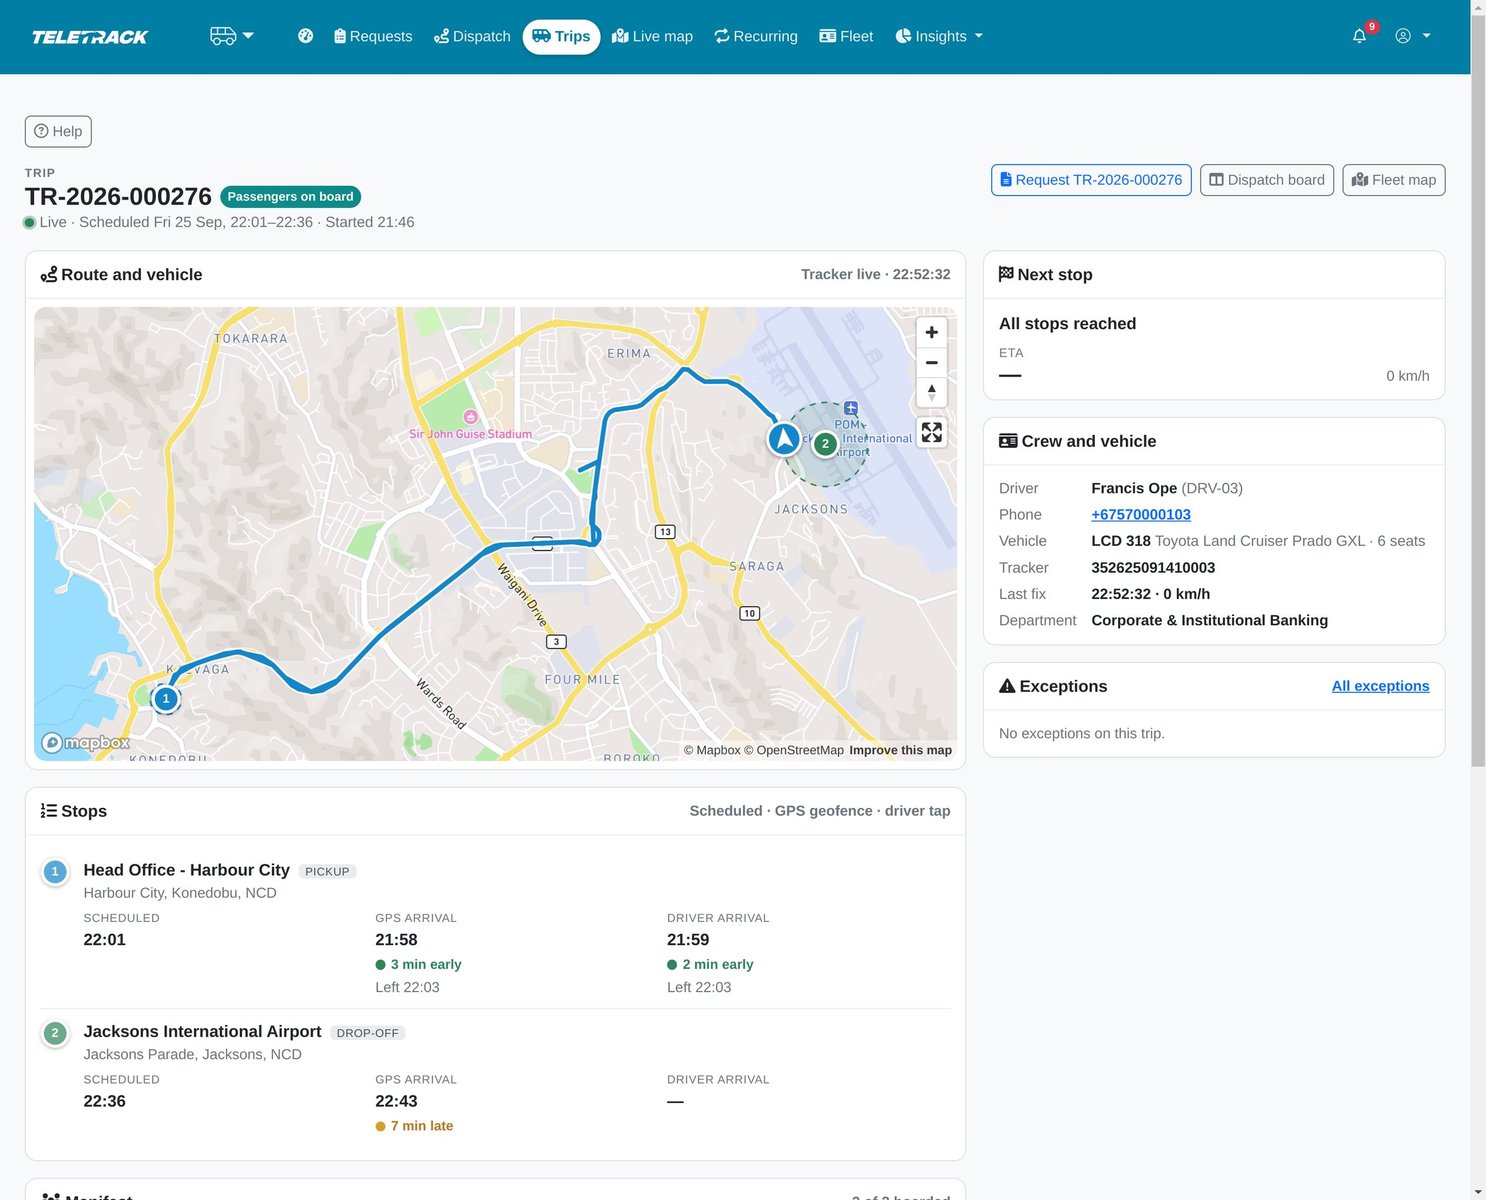Open notifications bell
1486x1200 pixels.
coord(1360,36)
